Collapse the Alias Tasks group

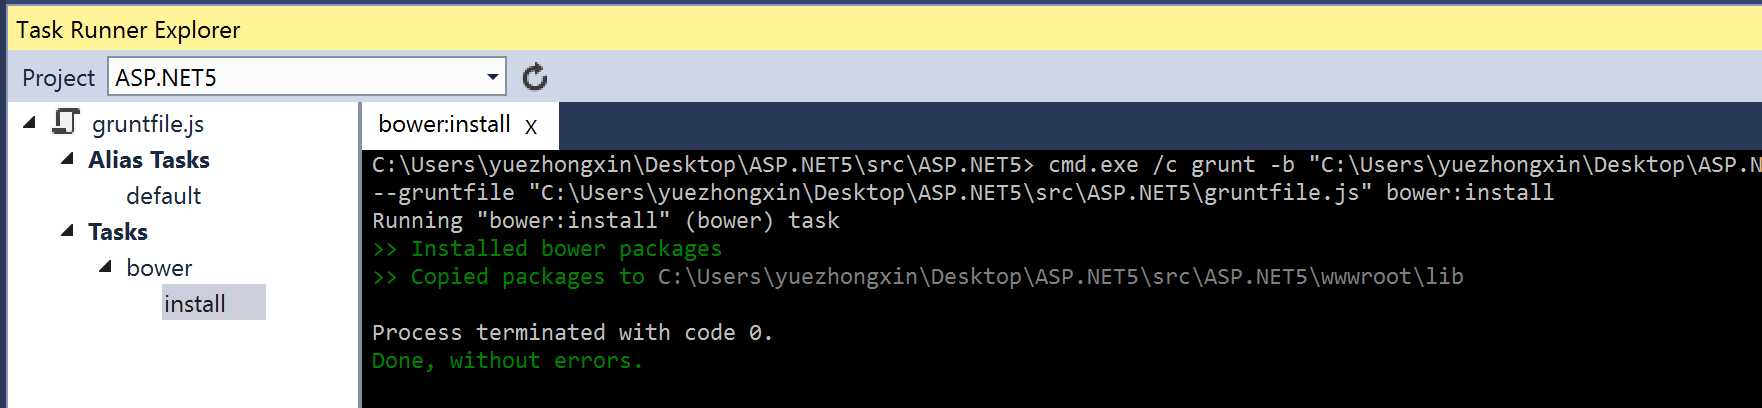tap(68, 158)
